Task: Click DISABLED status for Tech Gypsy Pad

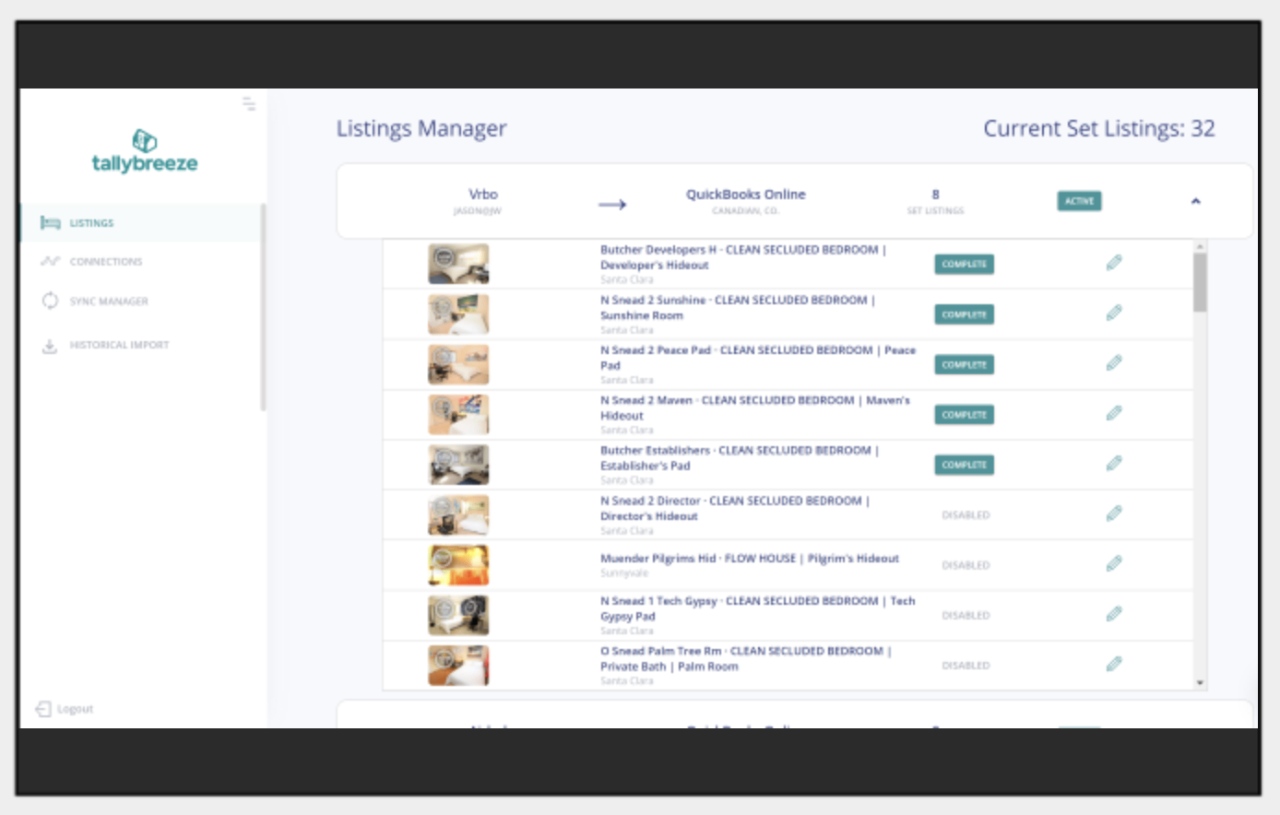Action: tap(966, 615)
